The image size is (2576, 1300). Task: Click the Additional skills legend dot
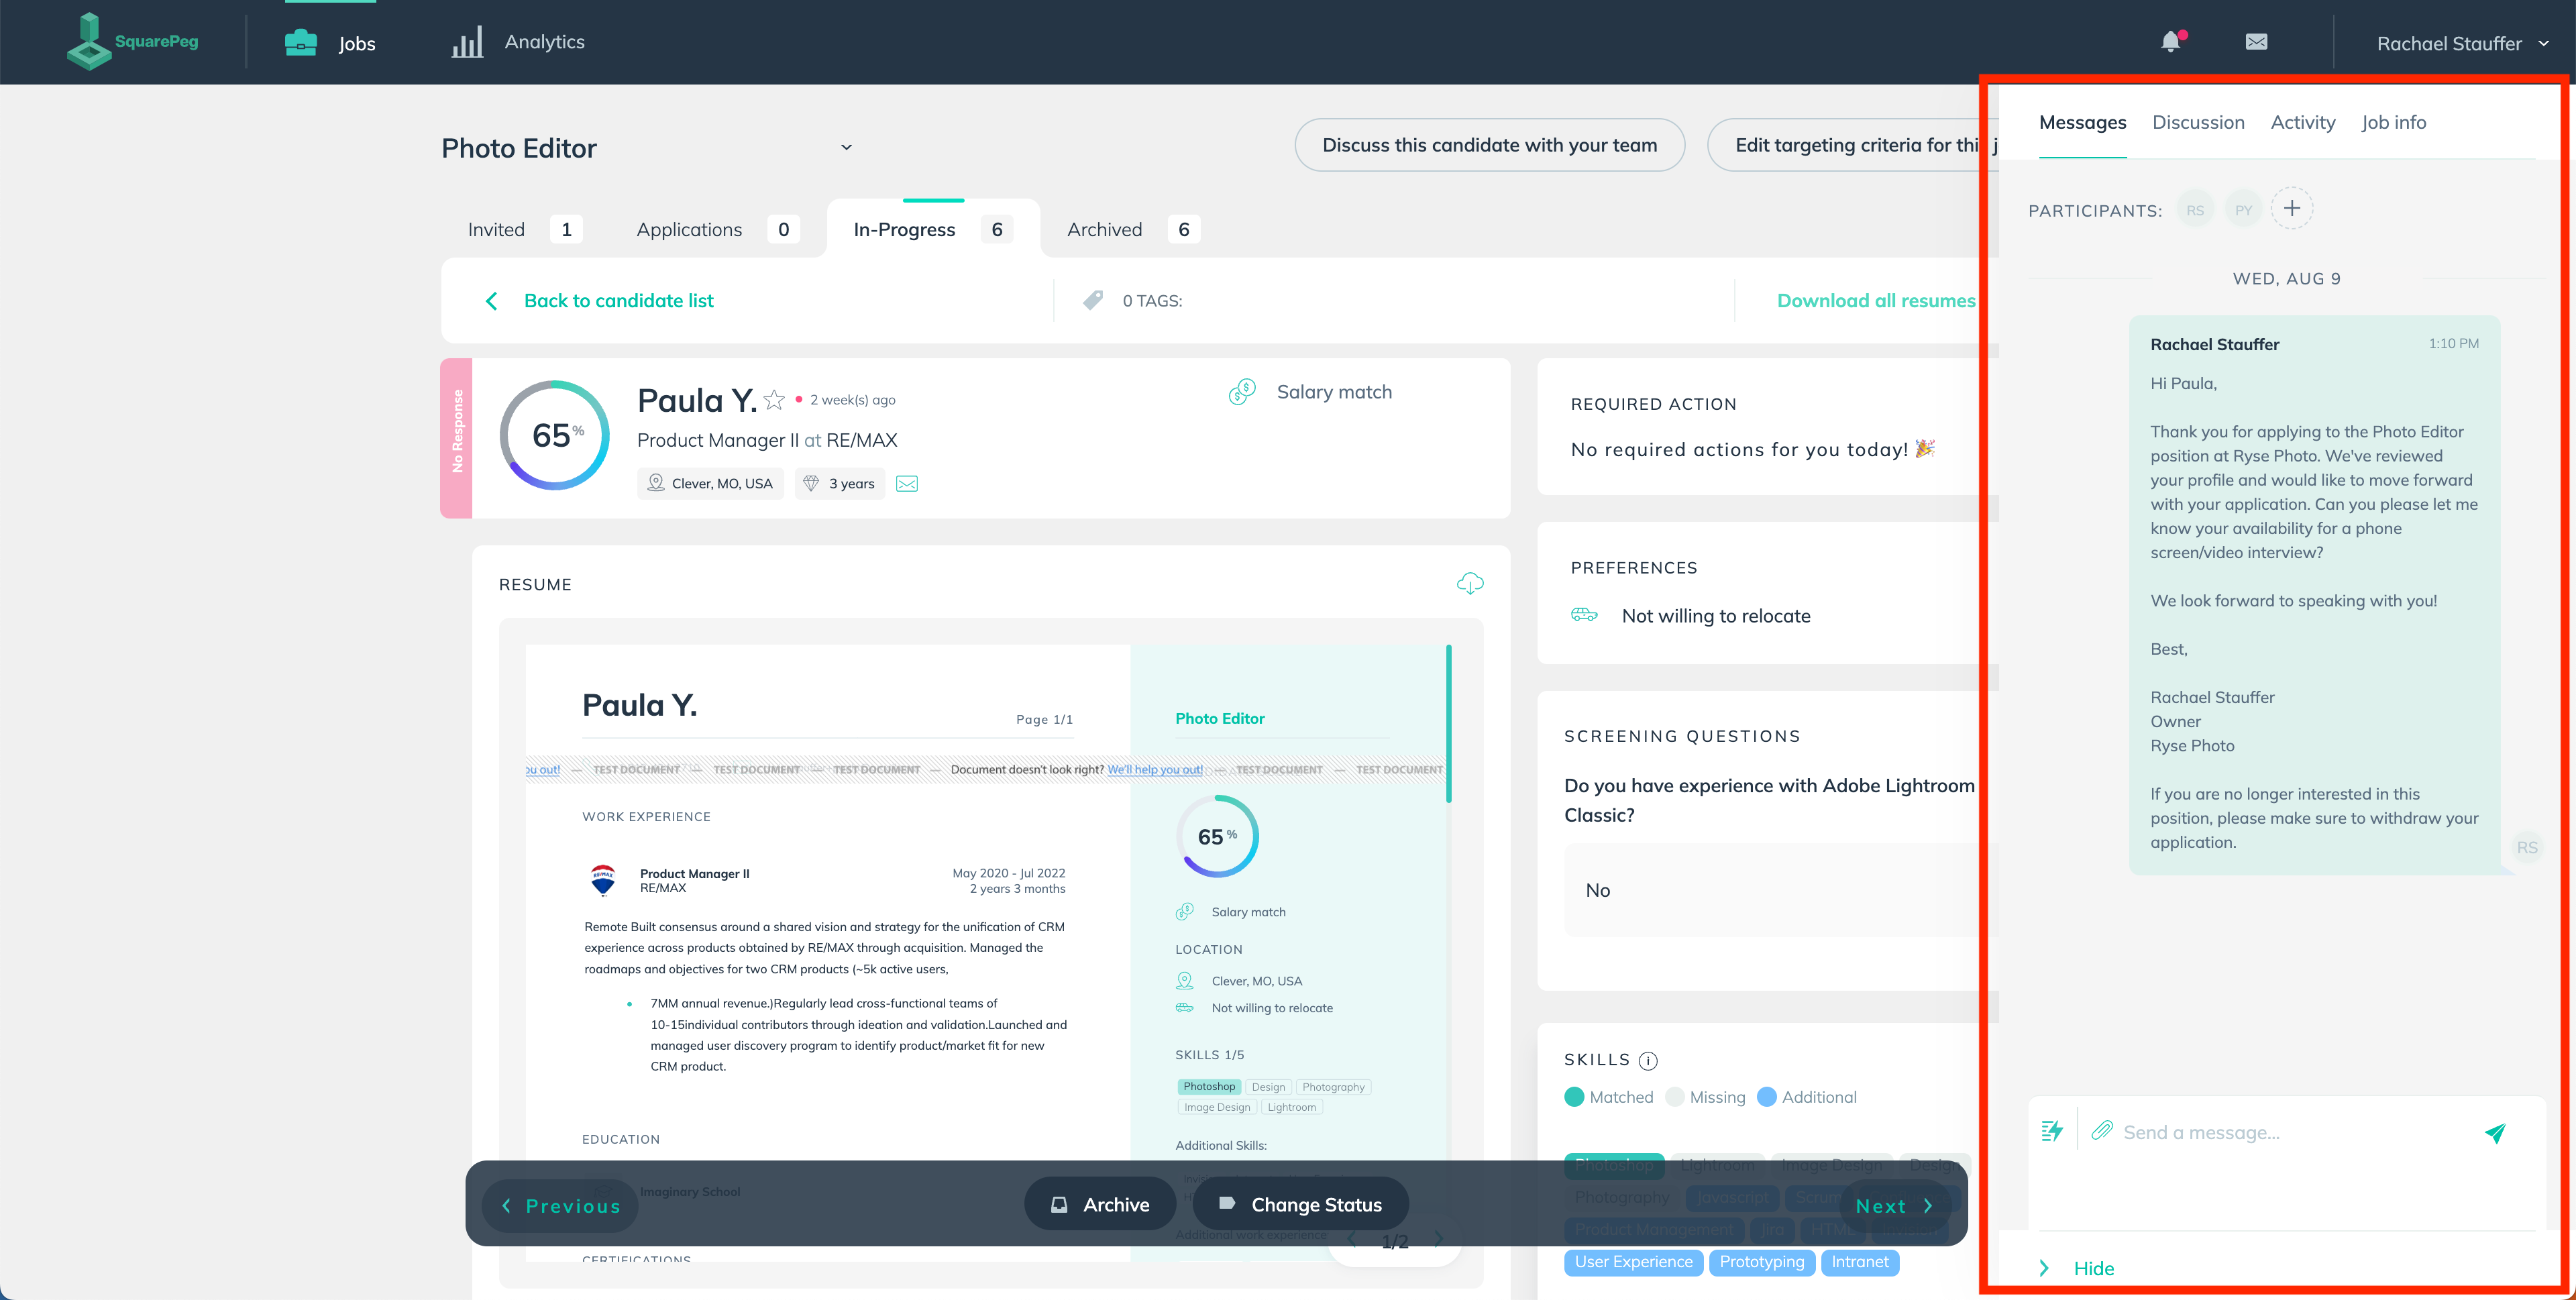click(1767, 1097)
